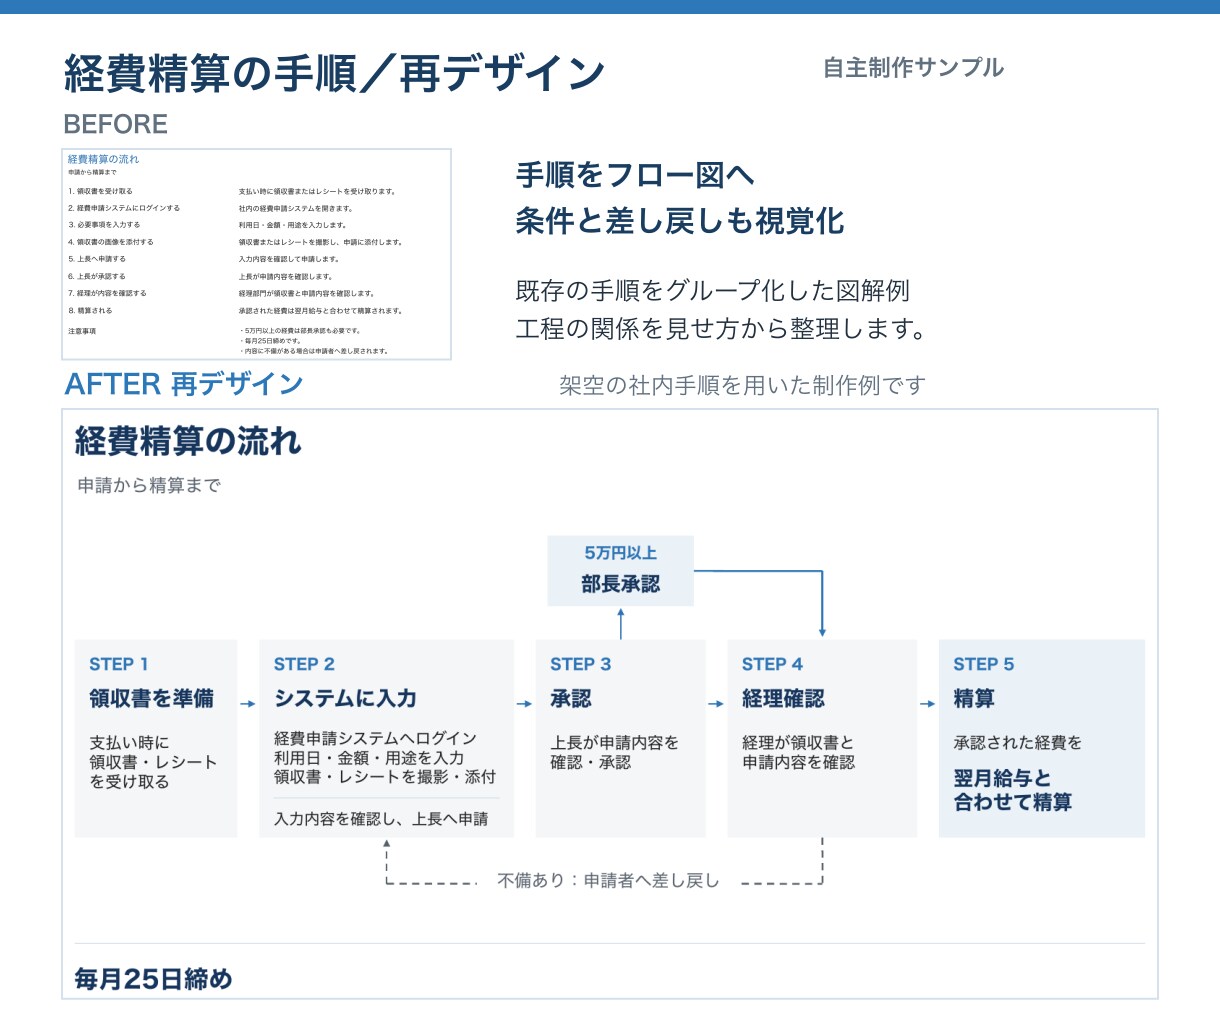Click the small blue "経費精算の流れ" title in BEFORE thumbnail

click(103, 159)
